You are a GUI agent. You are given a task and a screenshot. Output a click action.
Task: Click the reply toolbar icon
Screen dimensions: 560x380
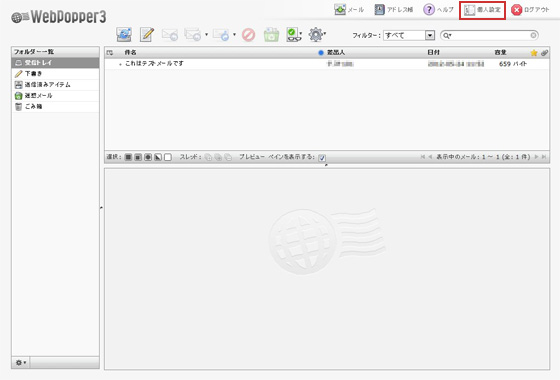pyautogui.click(x=170, y=35)
